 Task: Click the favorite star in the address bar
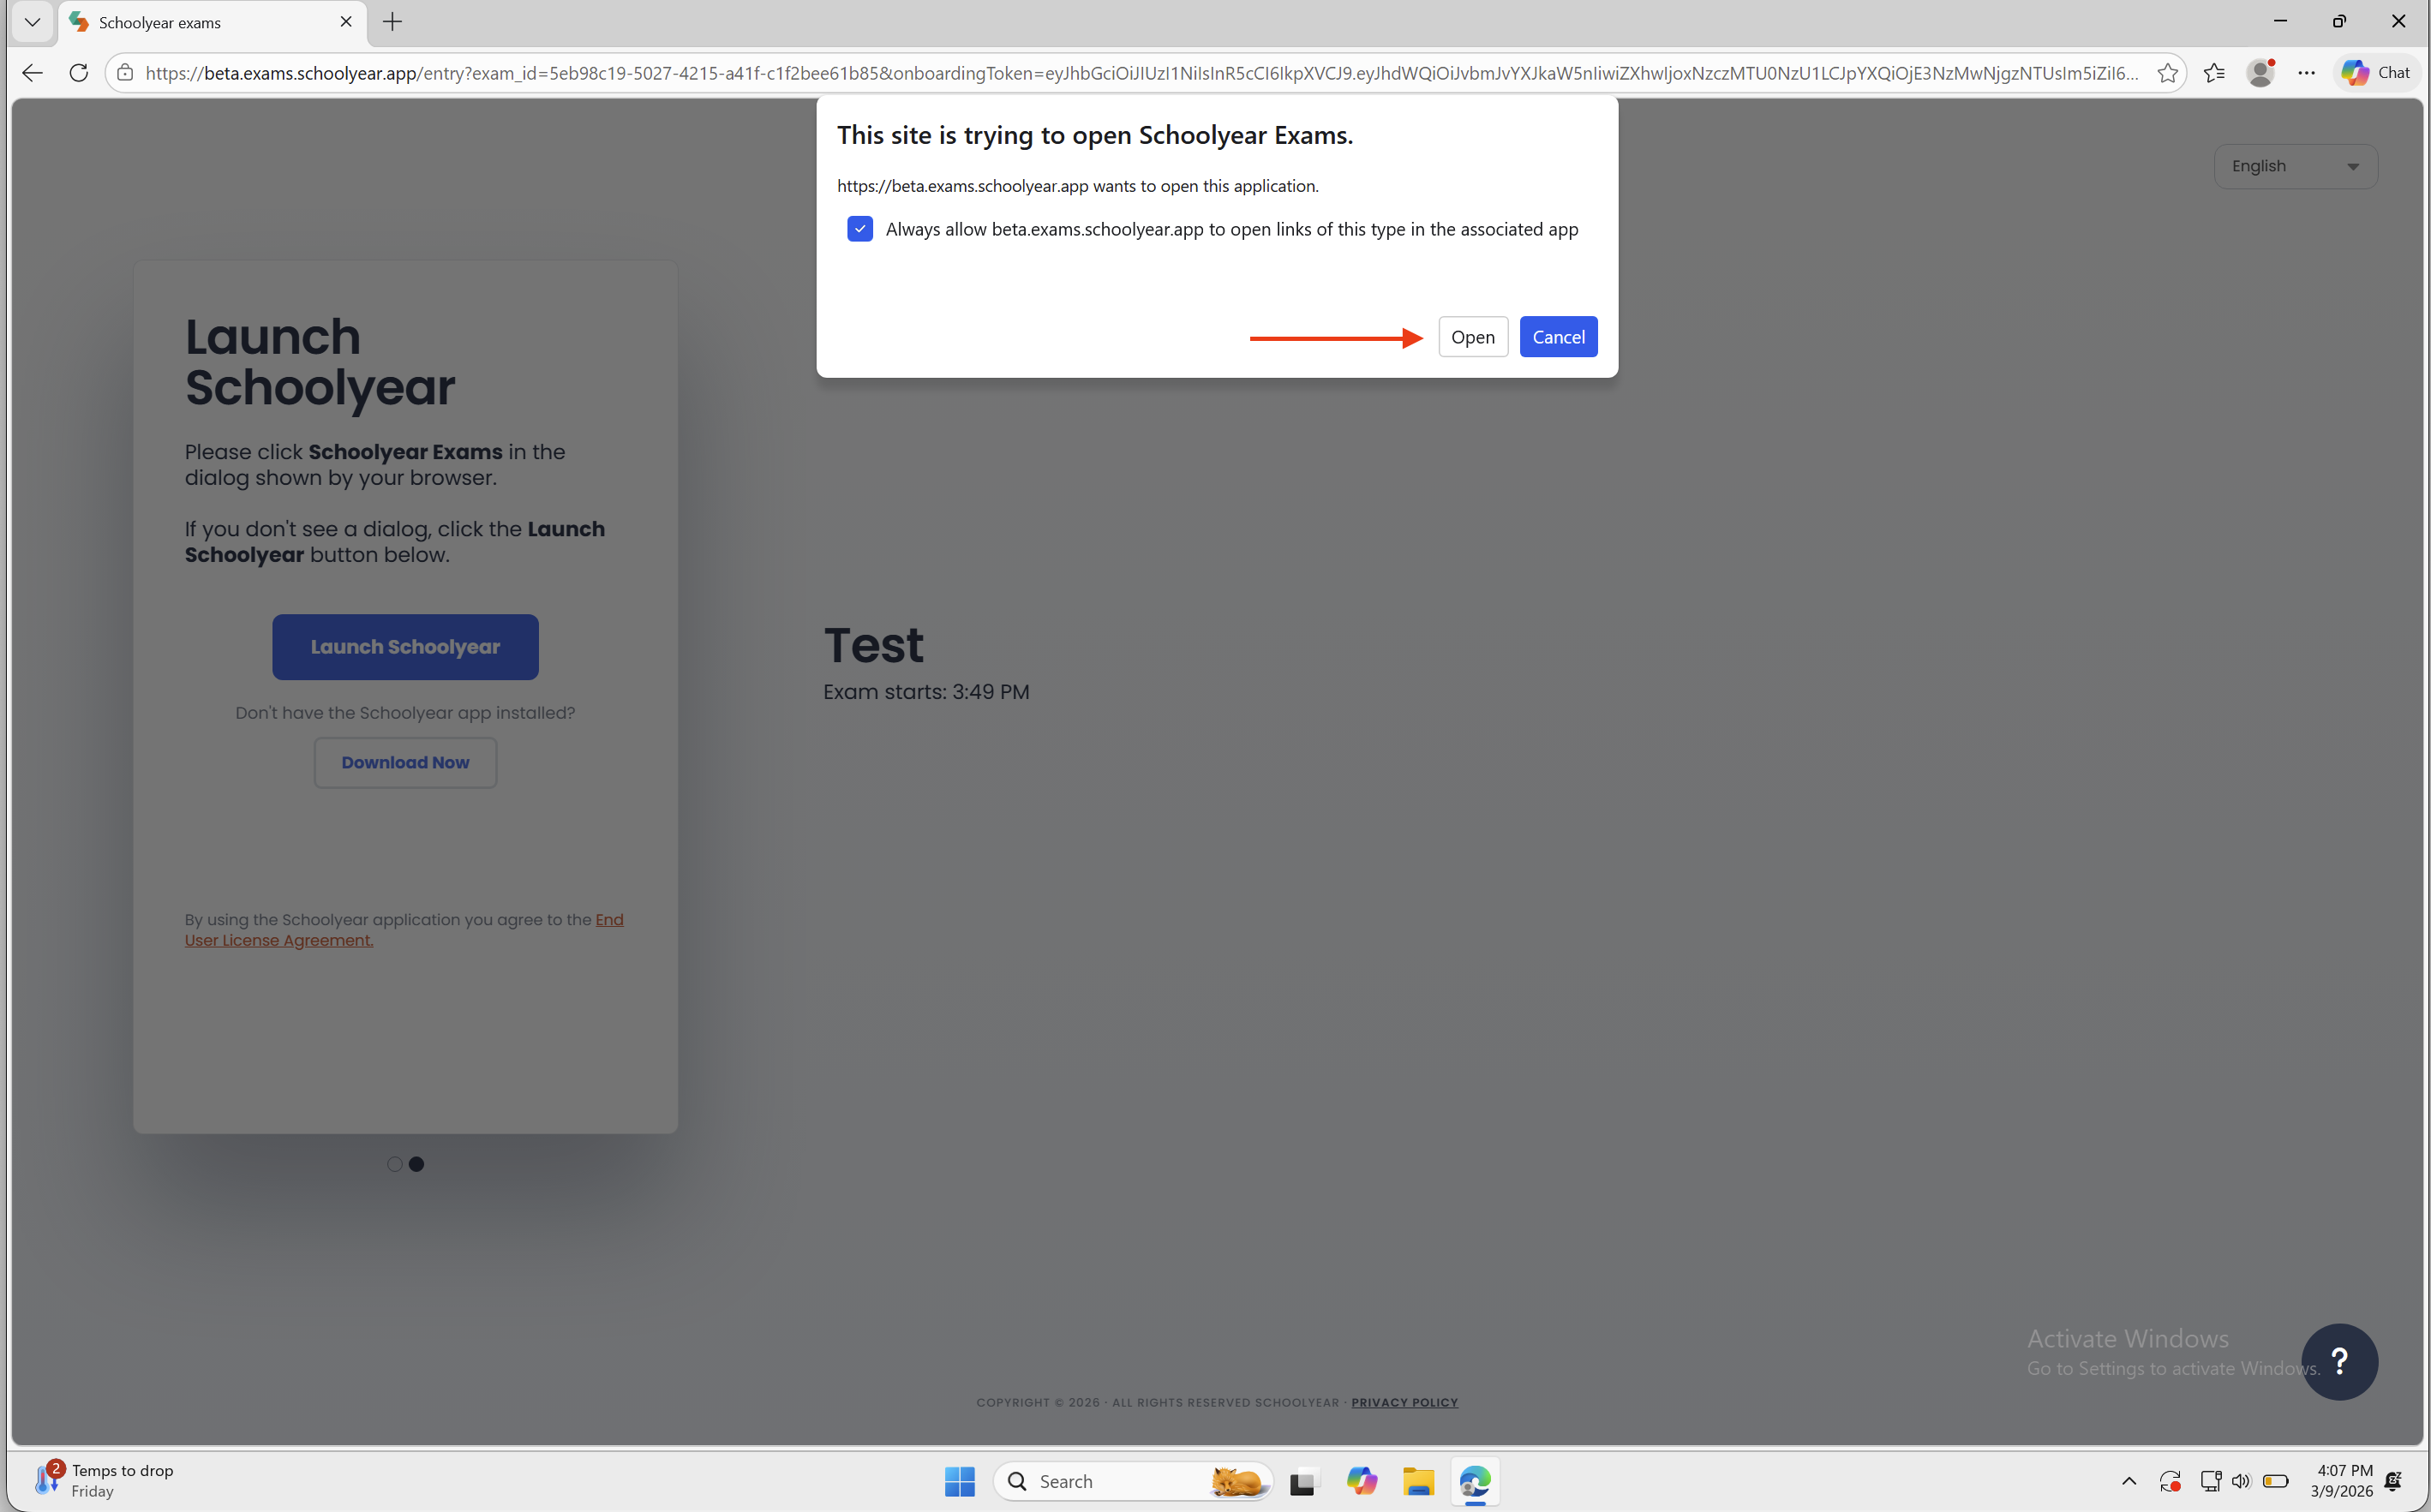2167,73
